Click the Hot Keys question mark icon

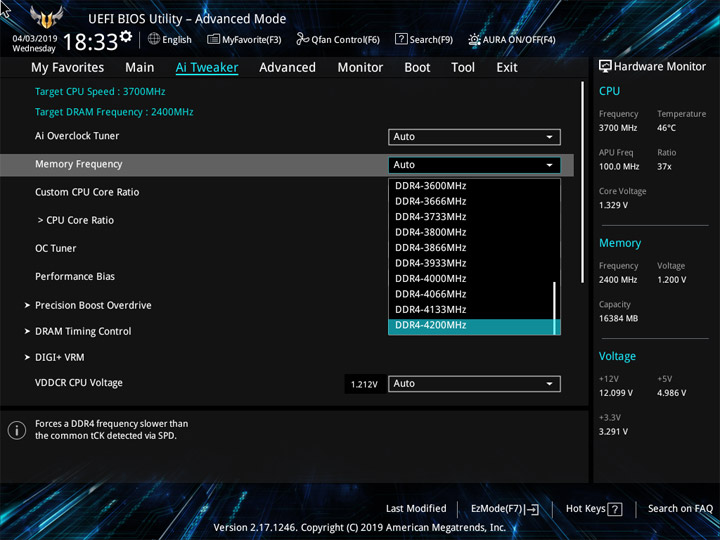pos(615,509)
